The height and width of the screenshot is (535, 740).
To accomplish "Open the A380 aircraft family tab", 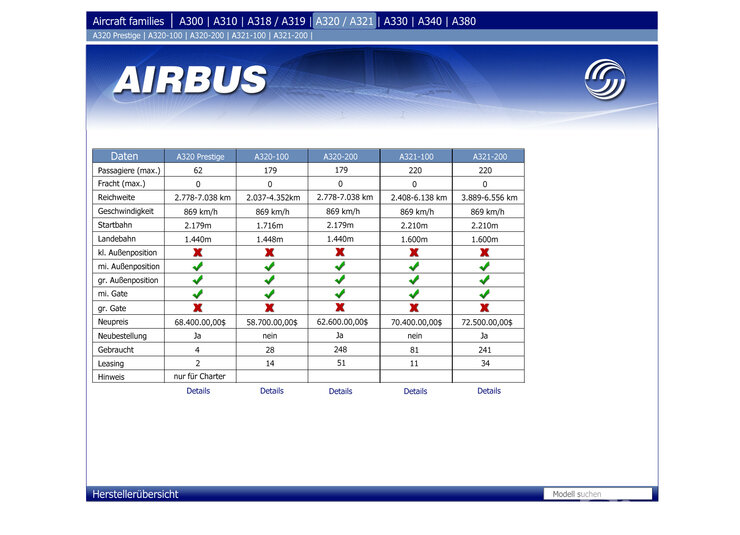I will click(x=464, y=21).
